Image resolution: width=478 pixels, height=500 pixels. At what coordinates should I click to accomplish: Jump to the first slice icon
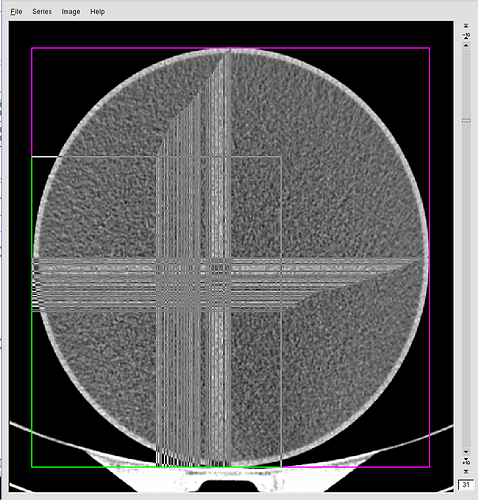(466, 26)
